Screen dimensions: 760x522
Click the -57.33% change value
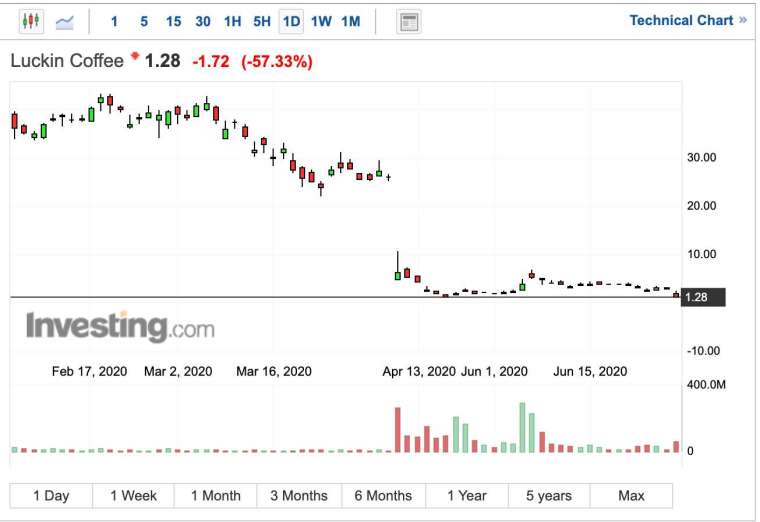(277, 62)
